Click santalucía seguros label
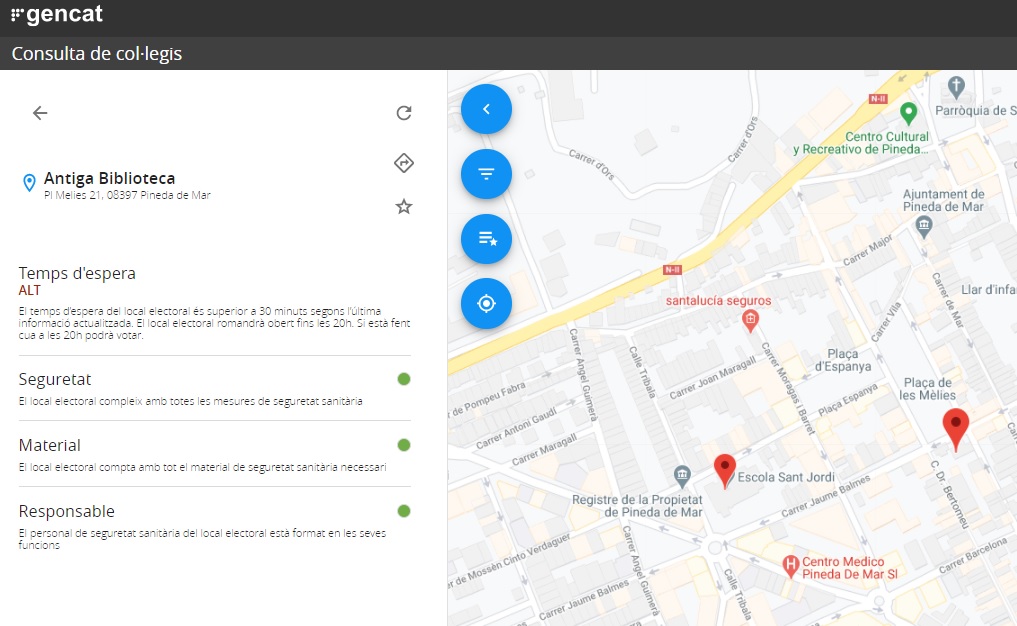The width and height of the screenshot is (1017, 626). pos(719,300)
